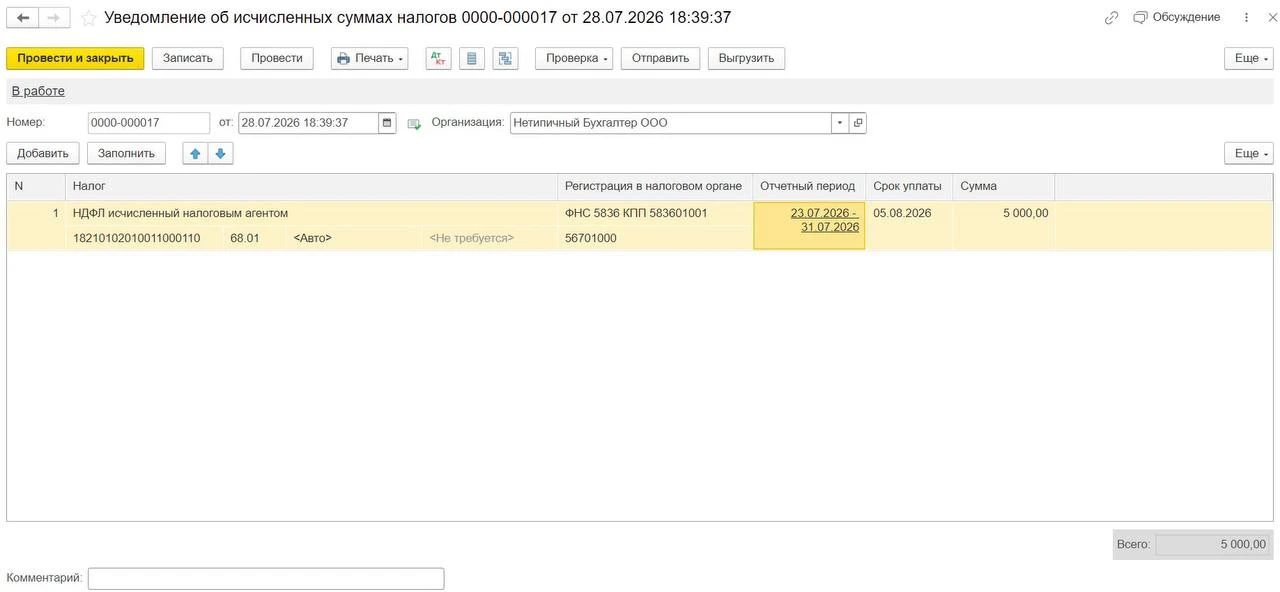Click the Отчетный период column header

tap(808, 186)
